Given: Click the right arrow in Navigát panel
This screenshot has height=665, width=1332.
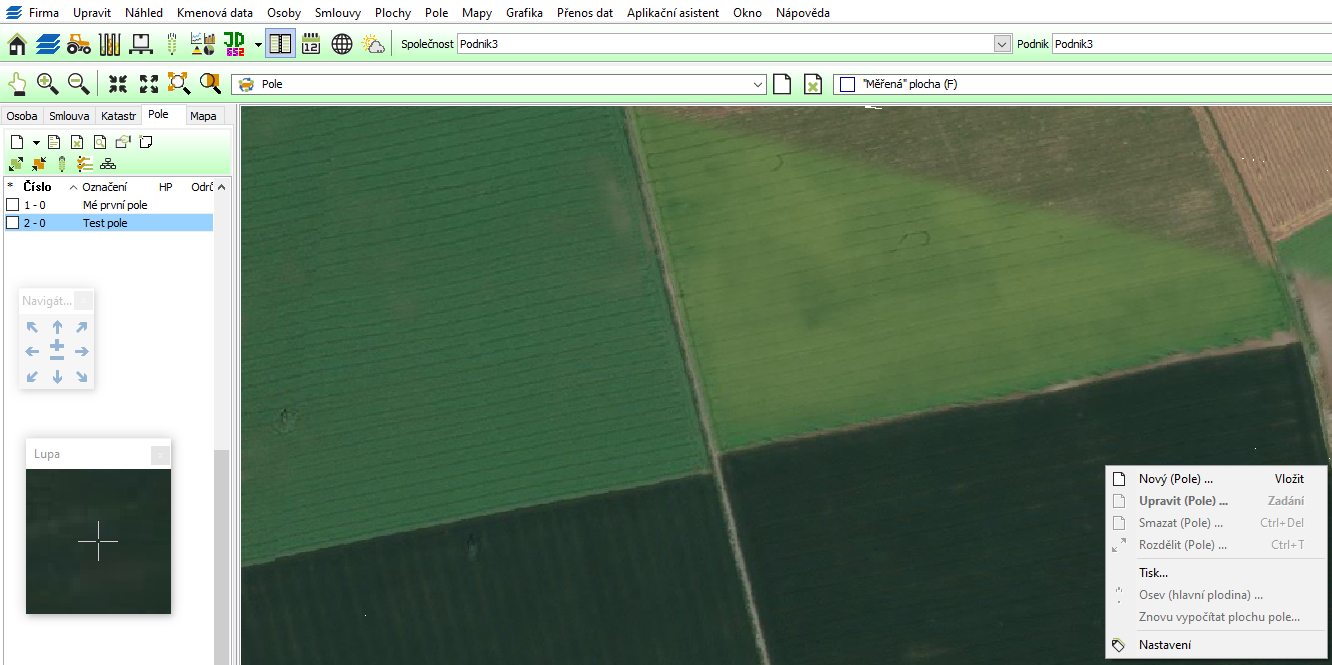Looking at the screenshot, I should click(82, 352).
